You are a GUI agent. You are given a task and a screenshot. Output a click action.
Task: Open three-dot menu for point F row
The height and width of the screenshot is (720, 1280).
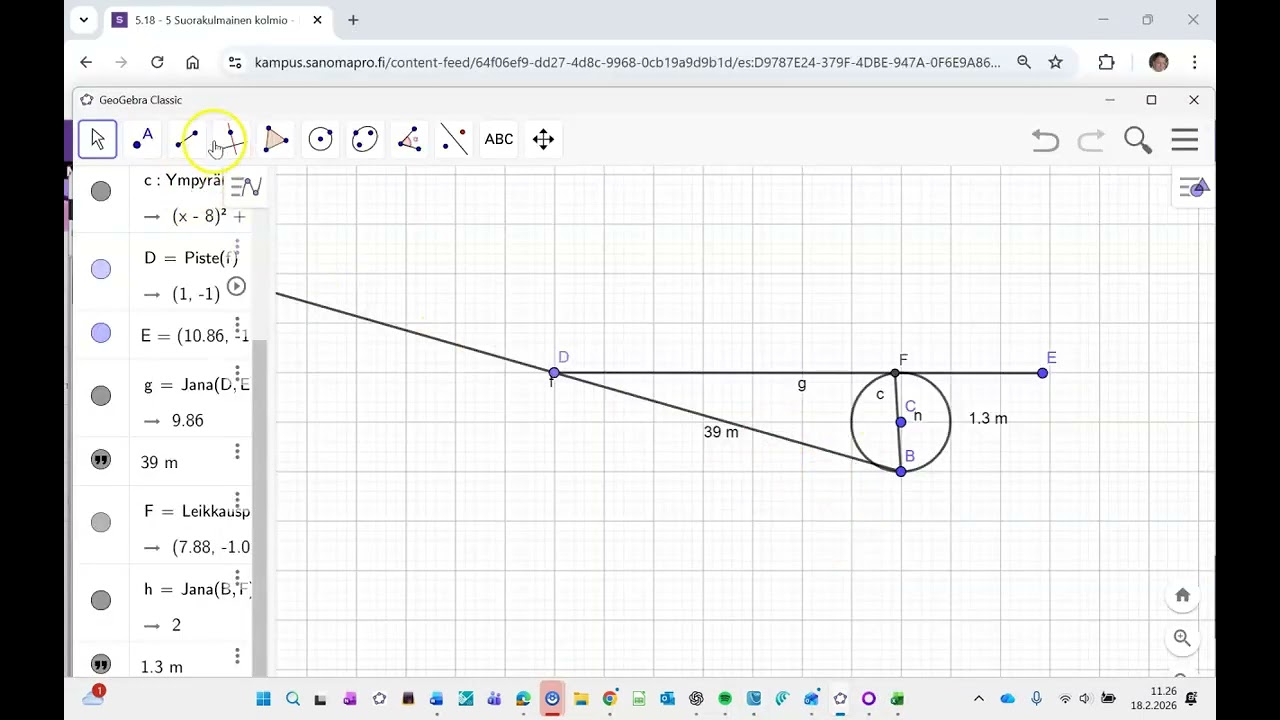[237, 501]
